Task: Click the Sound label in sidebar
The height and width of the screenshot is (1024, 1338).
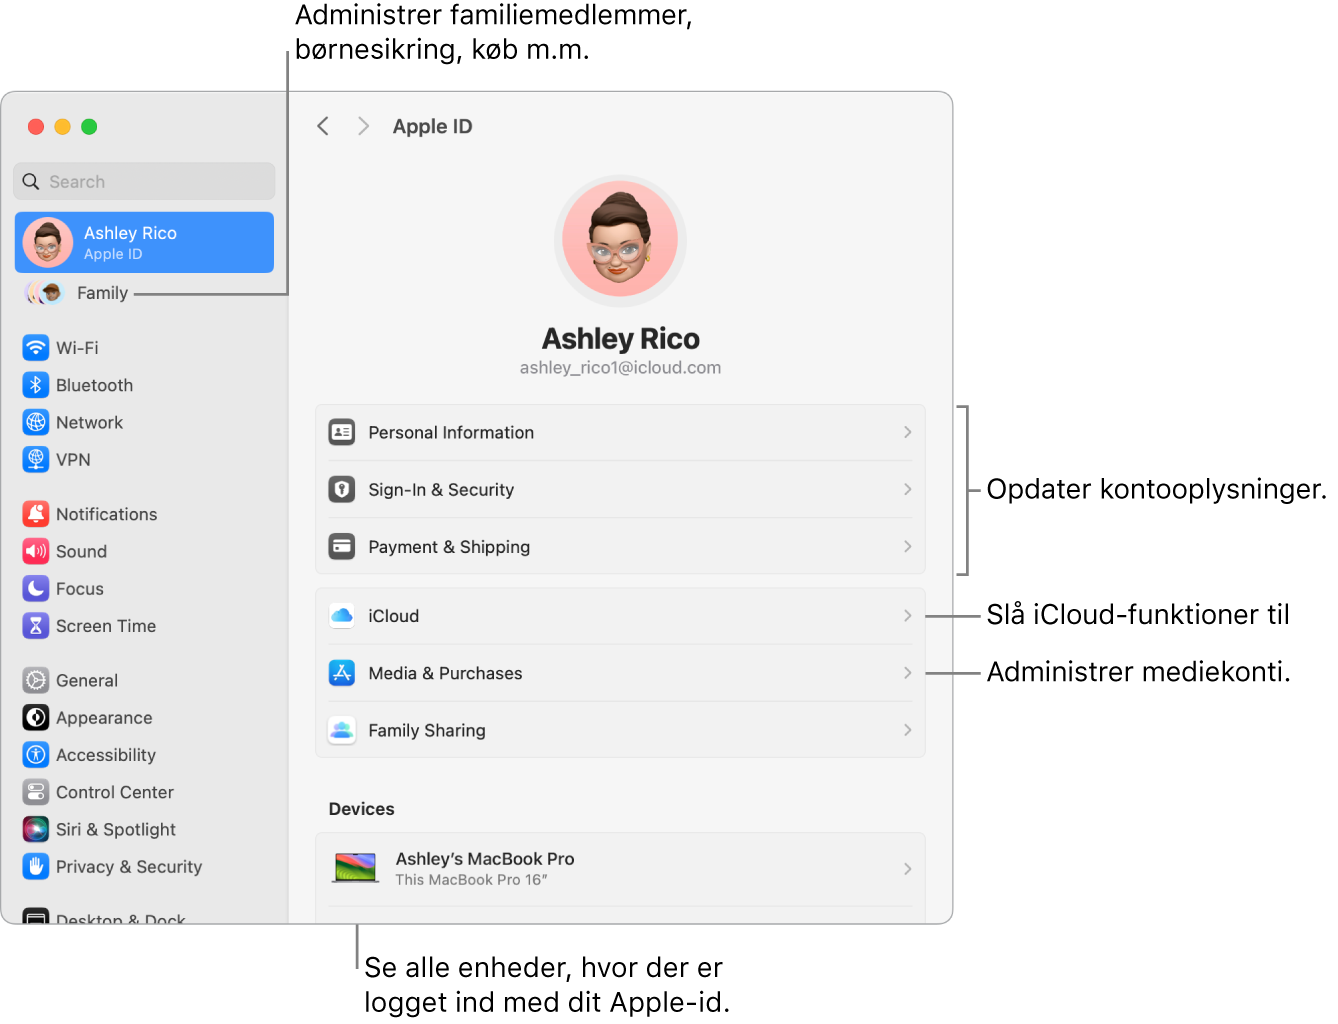Action: [81, 551]
